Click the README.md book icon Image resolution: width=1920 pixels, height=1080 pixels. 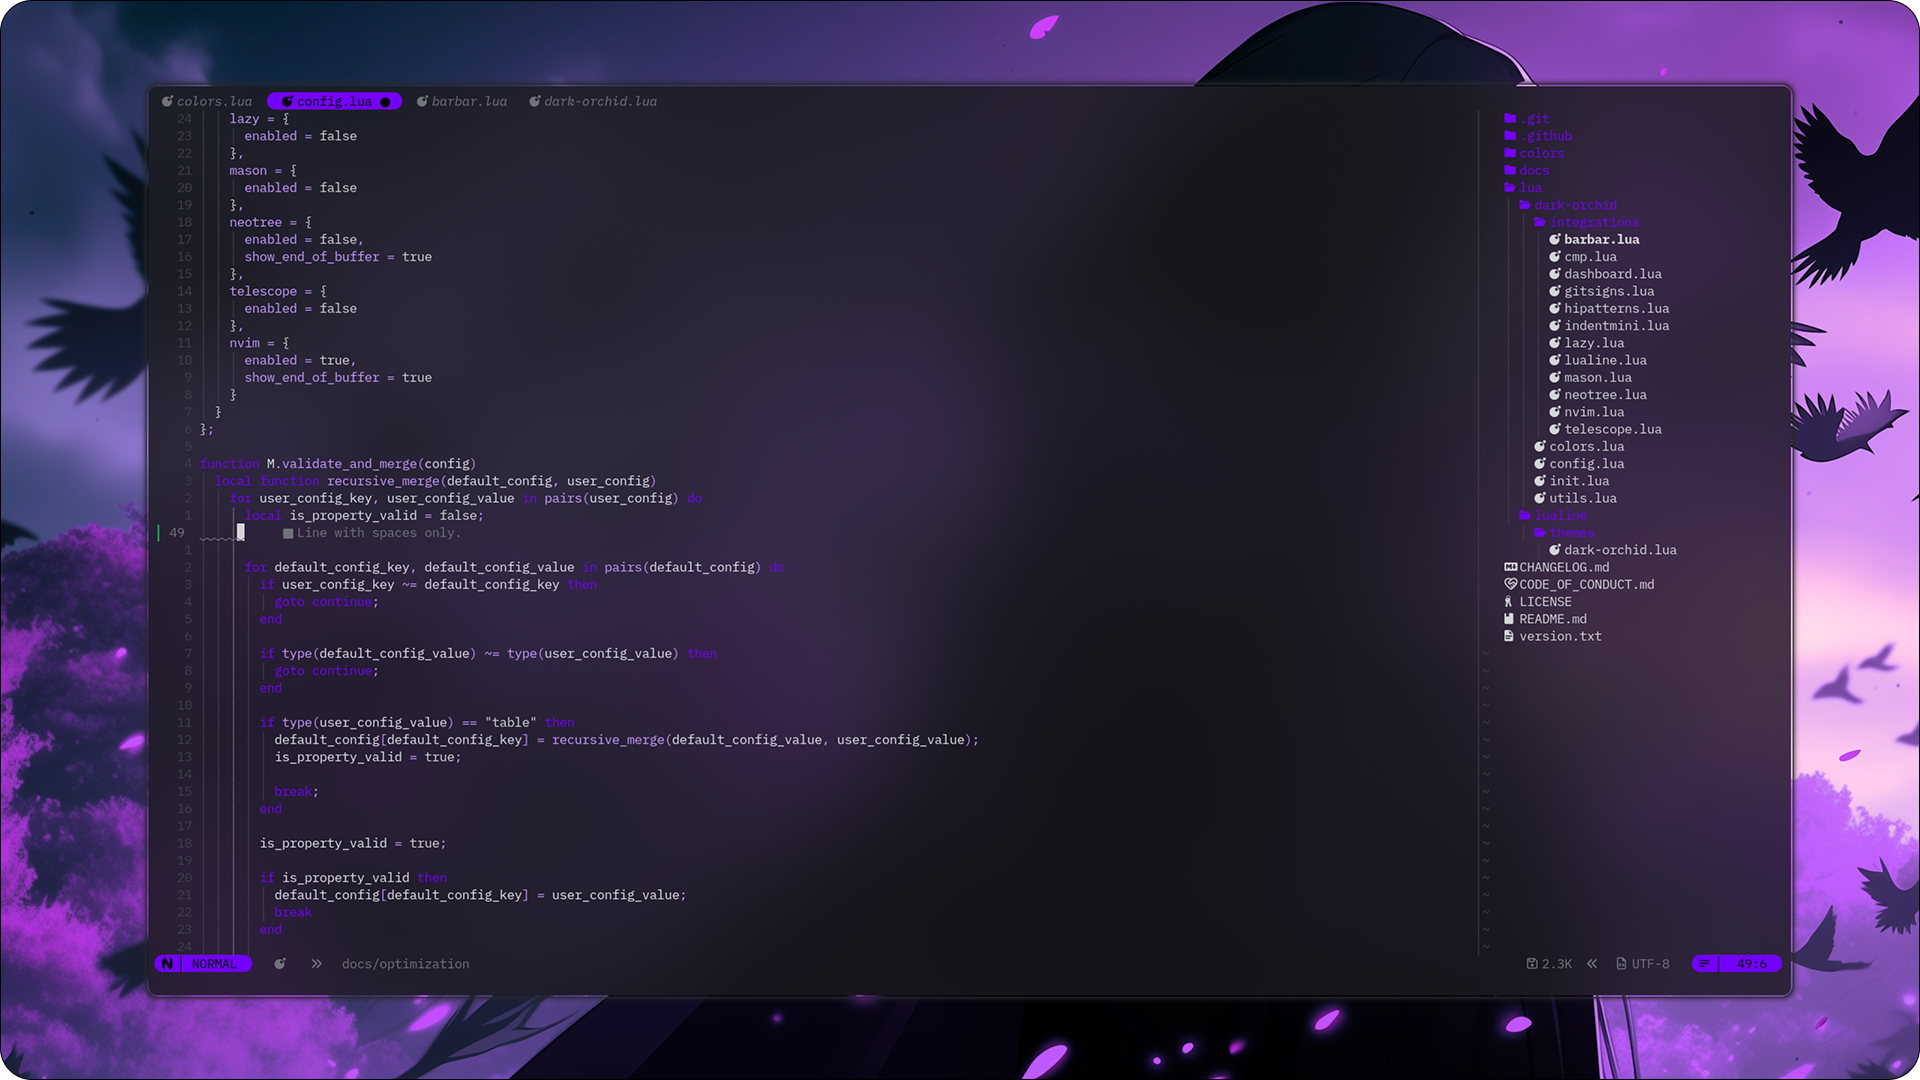1509,619
